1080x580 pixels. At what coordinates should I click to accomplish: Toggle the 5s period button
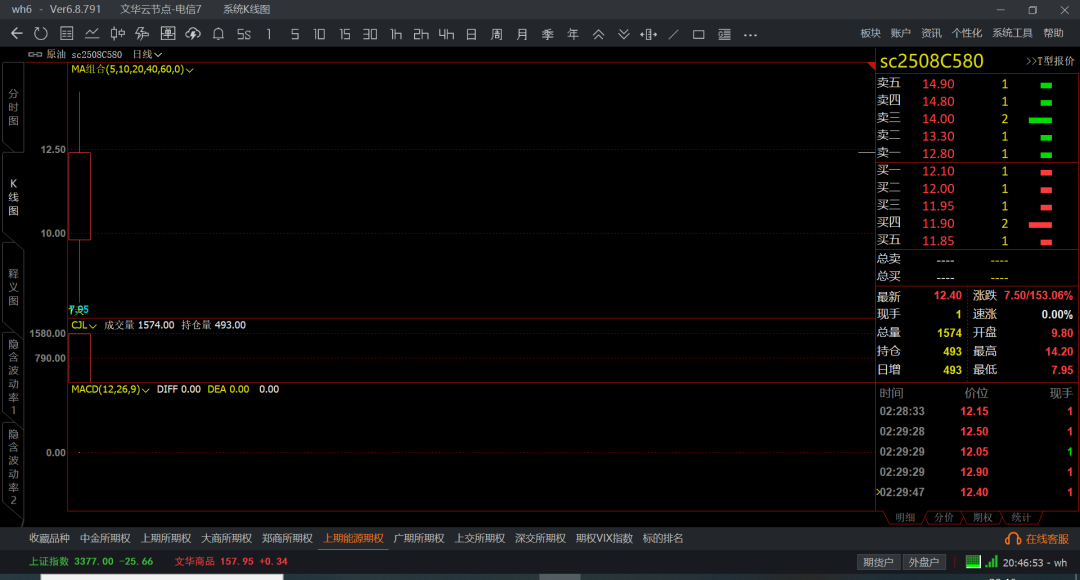[244, 34]
